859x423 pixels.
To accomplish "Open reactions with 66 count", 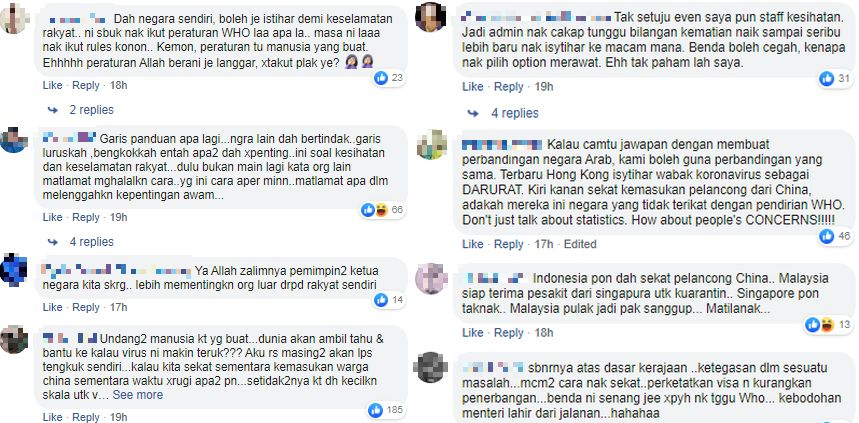I will 382,210.
